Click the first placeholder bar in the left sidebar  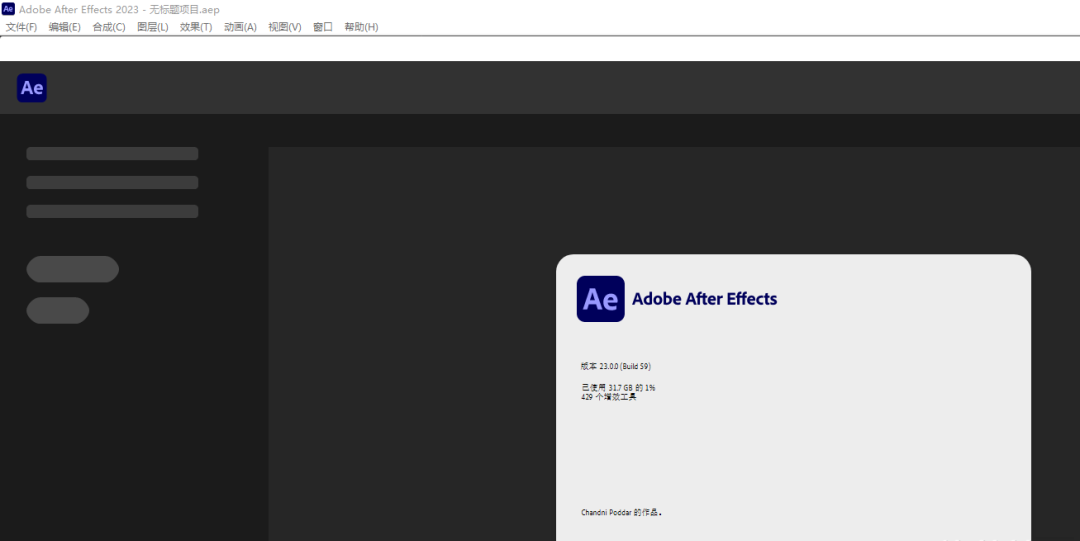112,154
